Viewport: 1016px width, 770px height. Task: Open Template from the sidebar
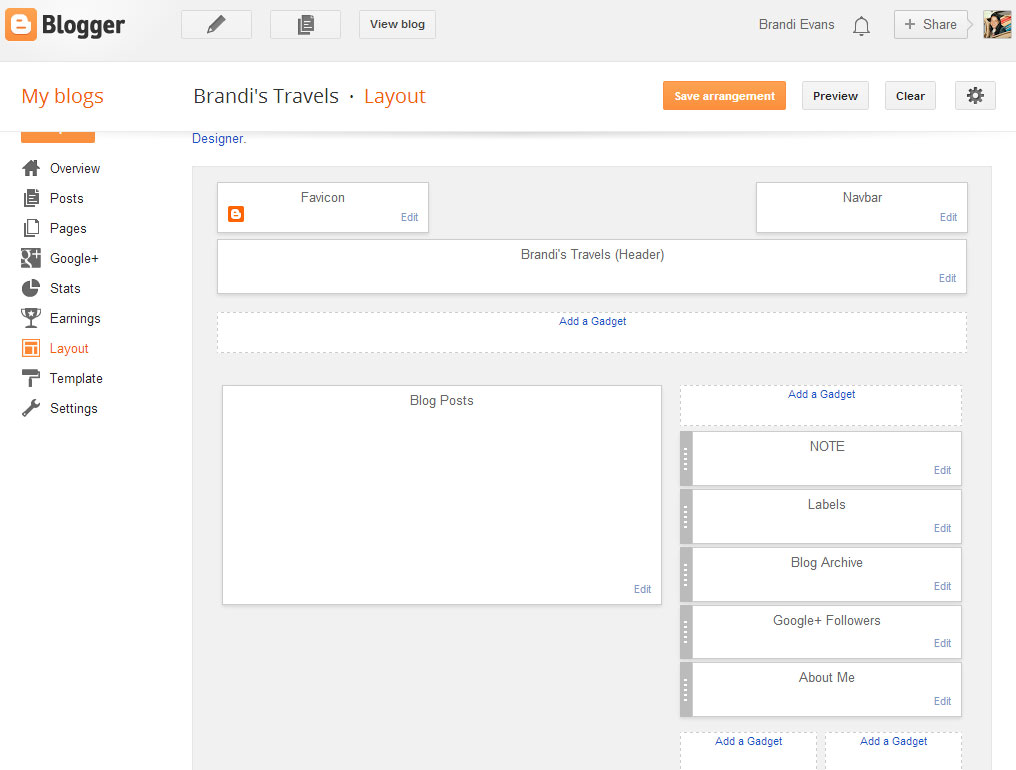(x=76, y=378)
